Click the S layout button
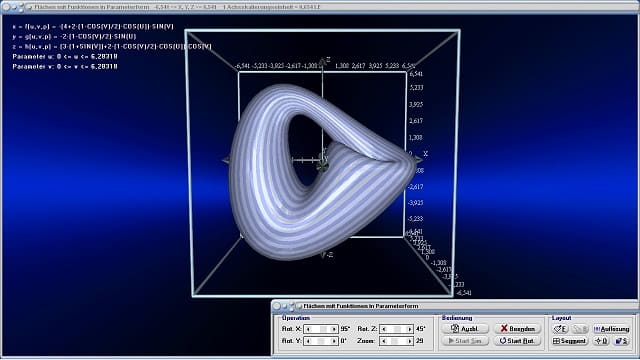 coord(622,340)
